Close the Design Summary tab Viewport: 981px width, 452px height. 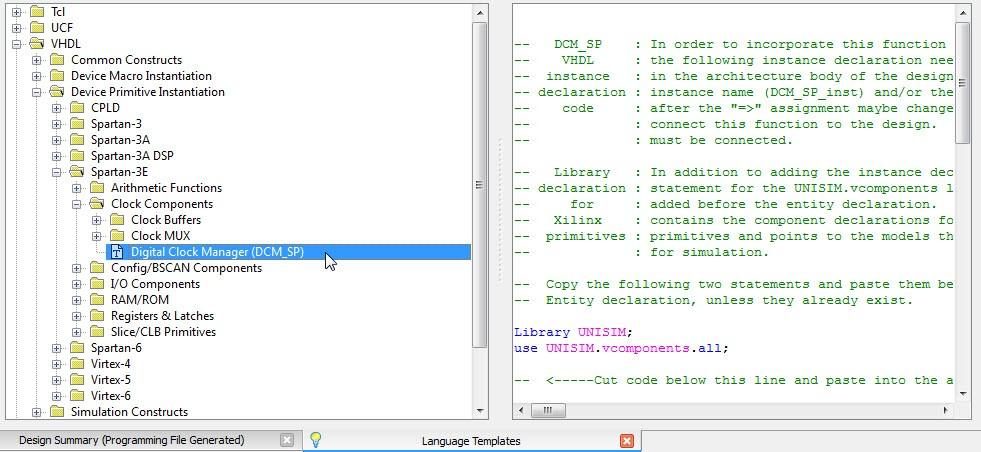pos(286,440)
